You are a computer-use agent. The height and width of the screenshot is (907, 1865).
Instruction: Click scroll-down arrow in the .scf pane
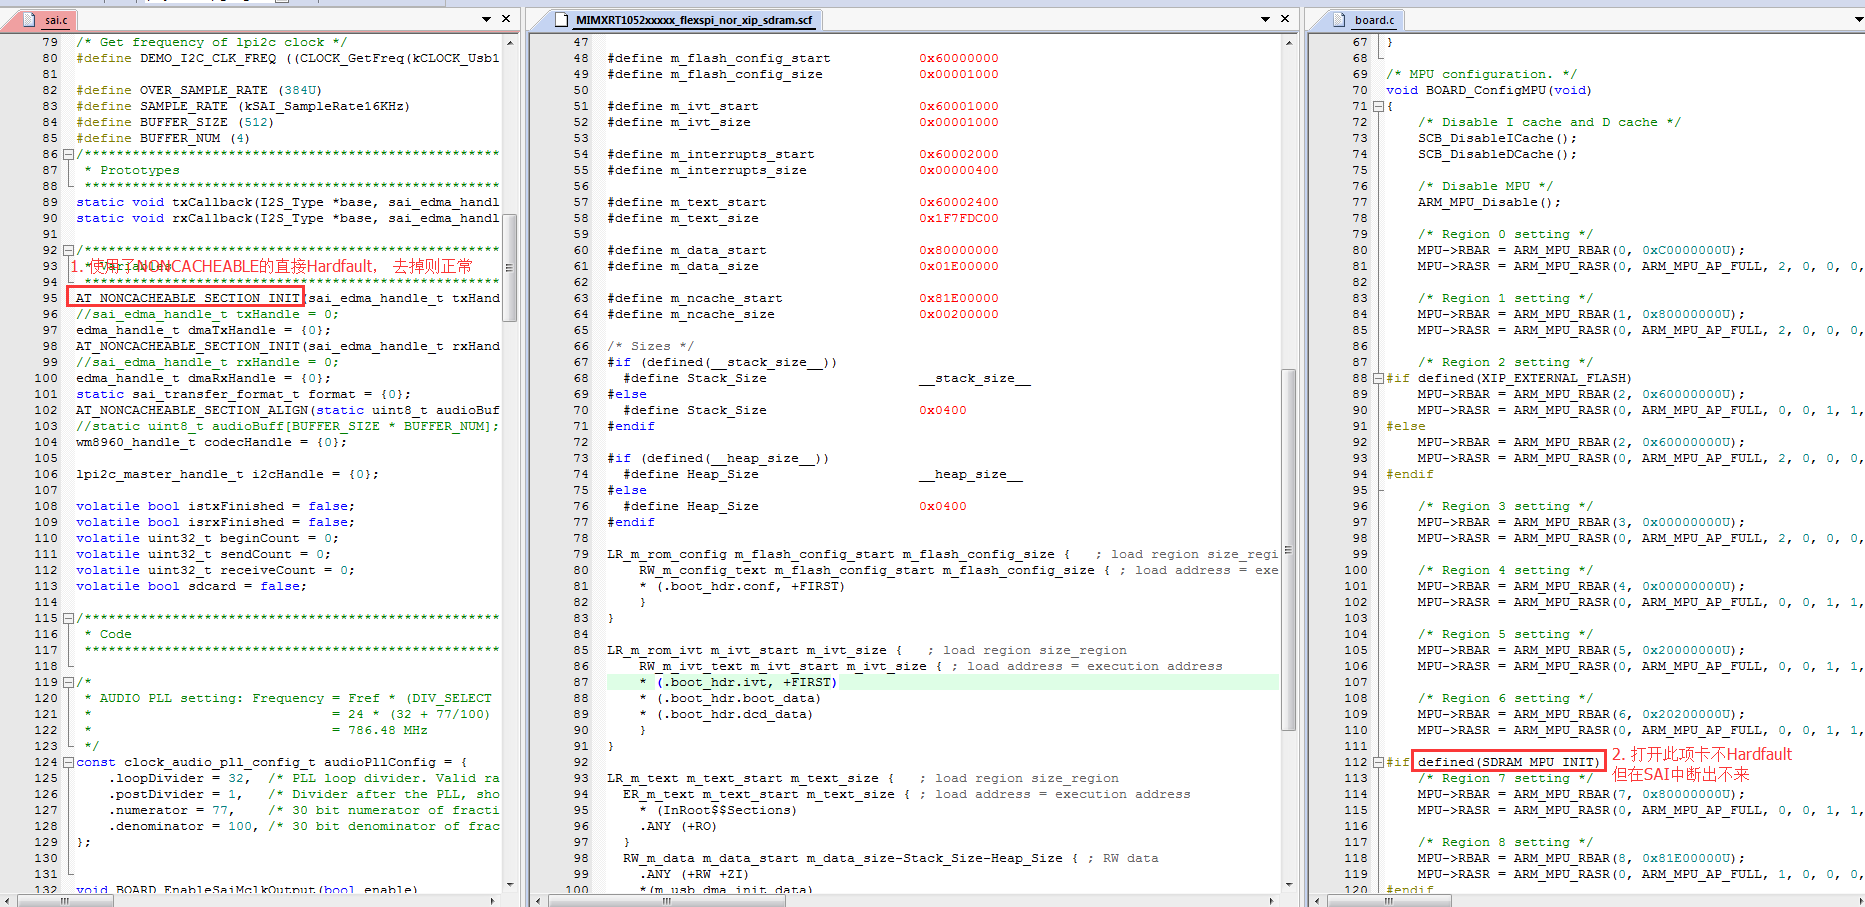1289,885
